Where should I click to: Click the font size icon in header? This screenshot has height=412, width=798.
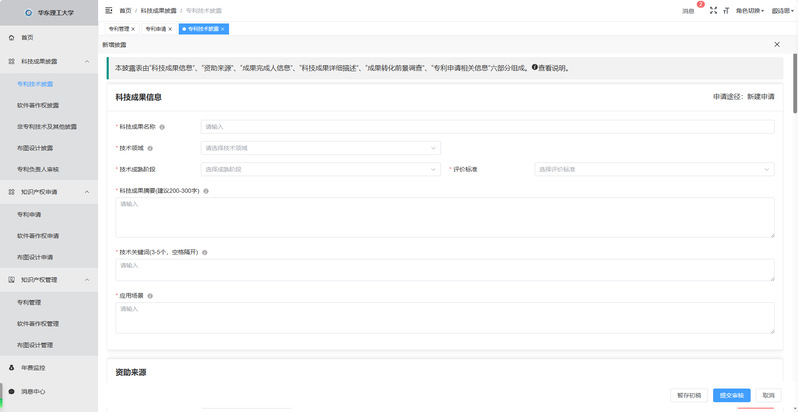[x=727, y=10]
